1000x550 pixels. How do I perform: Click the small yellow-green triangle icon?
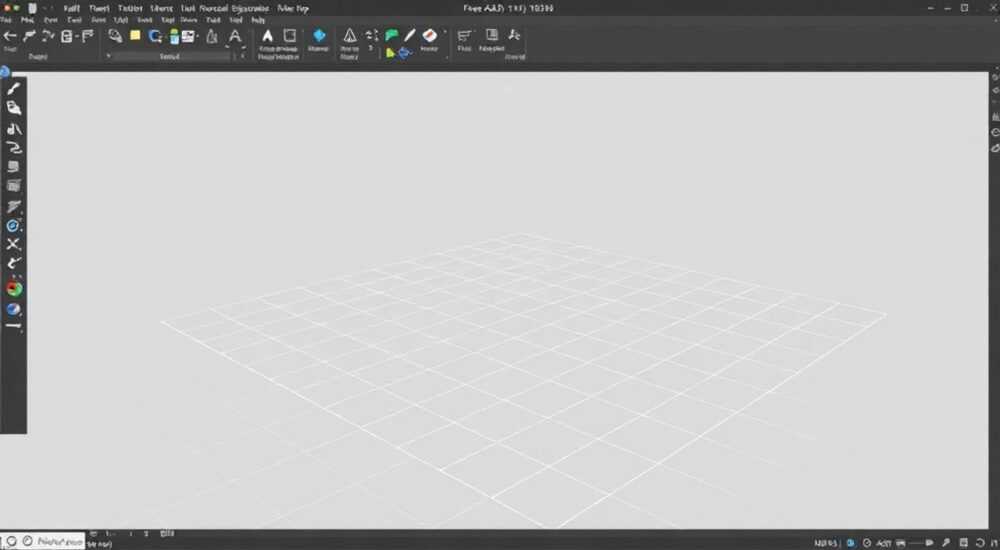pyautogui.click(x=390, y=54)
